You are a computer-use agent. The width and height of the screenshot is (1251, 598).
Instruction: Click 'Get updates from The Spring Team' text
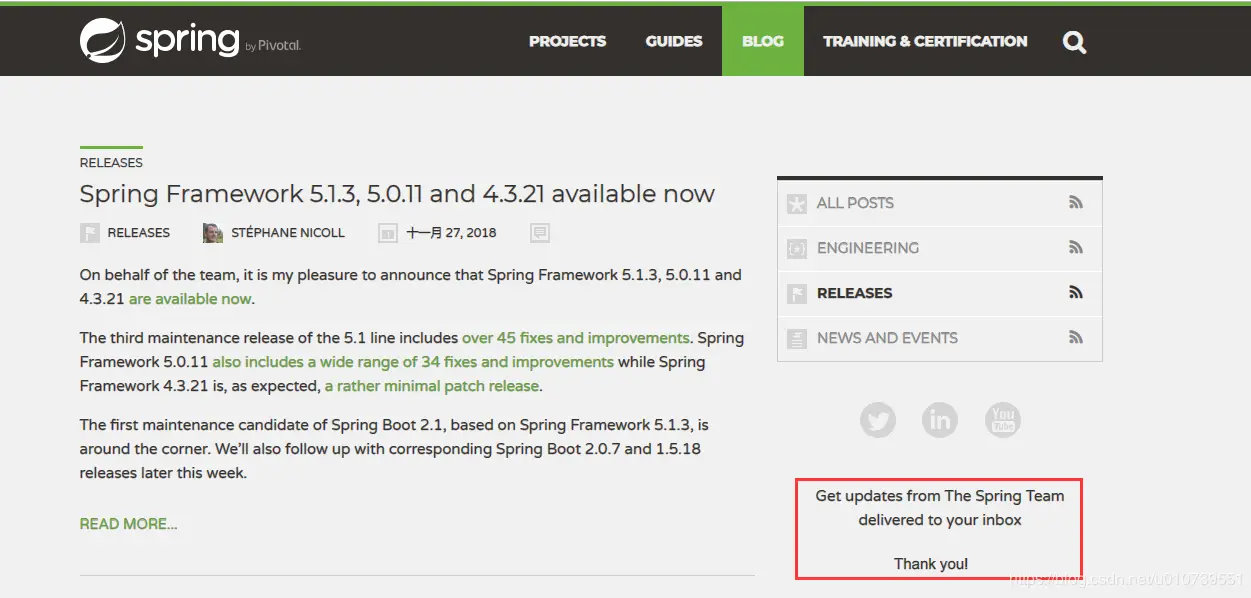click(940, 496)
